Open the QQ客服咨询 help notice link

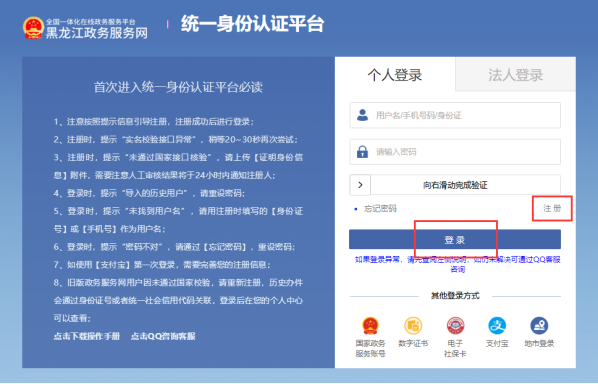(x=458, y=264)
